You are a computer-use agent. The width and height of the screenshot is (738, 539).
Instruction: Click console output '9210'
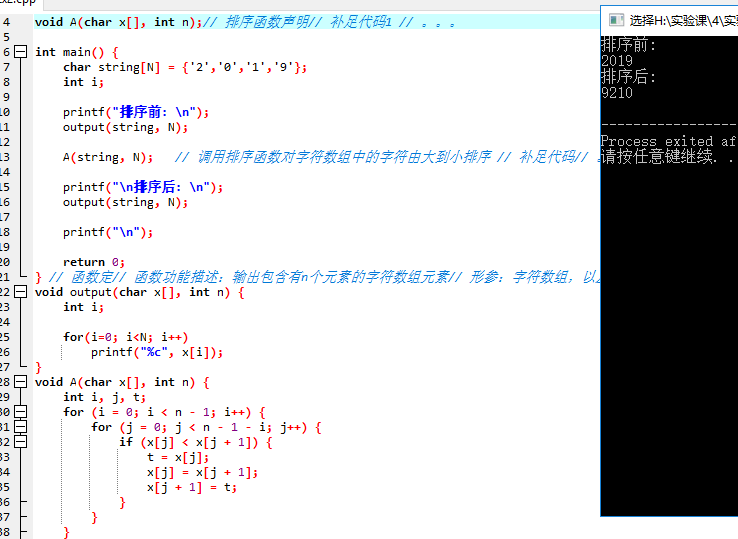pyautogui.click(x=617, y=93)
